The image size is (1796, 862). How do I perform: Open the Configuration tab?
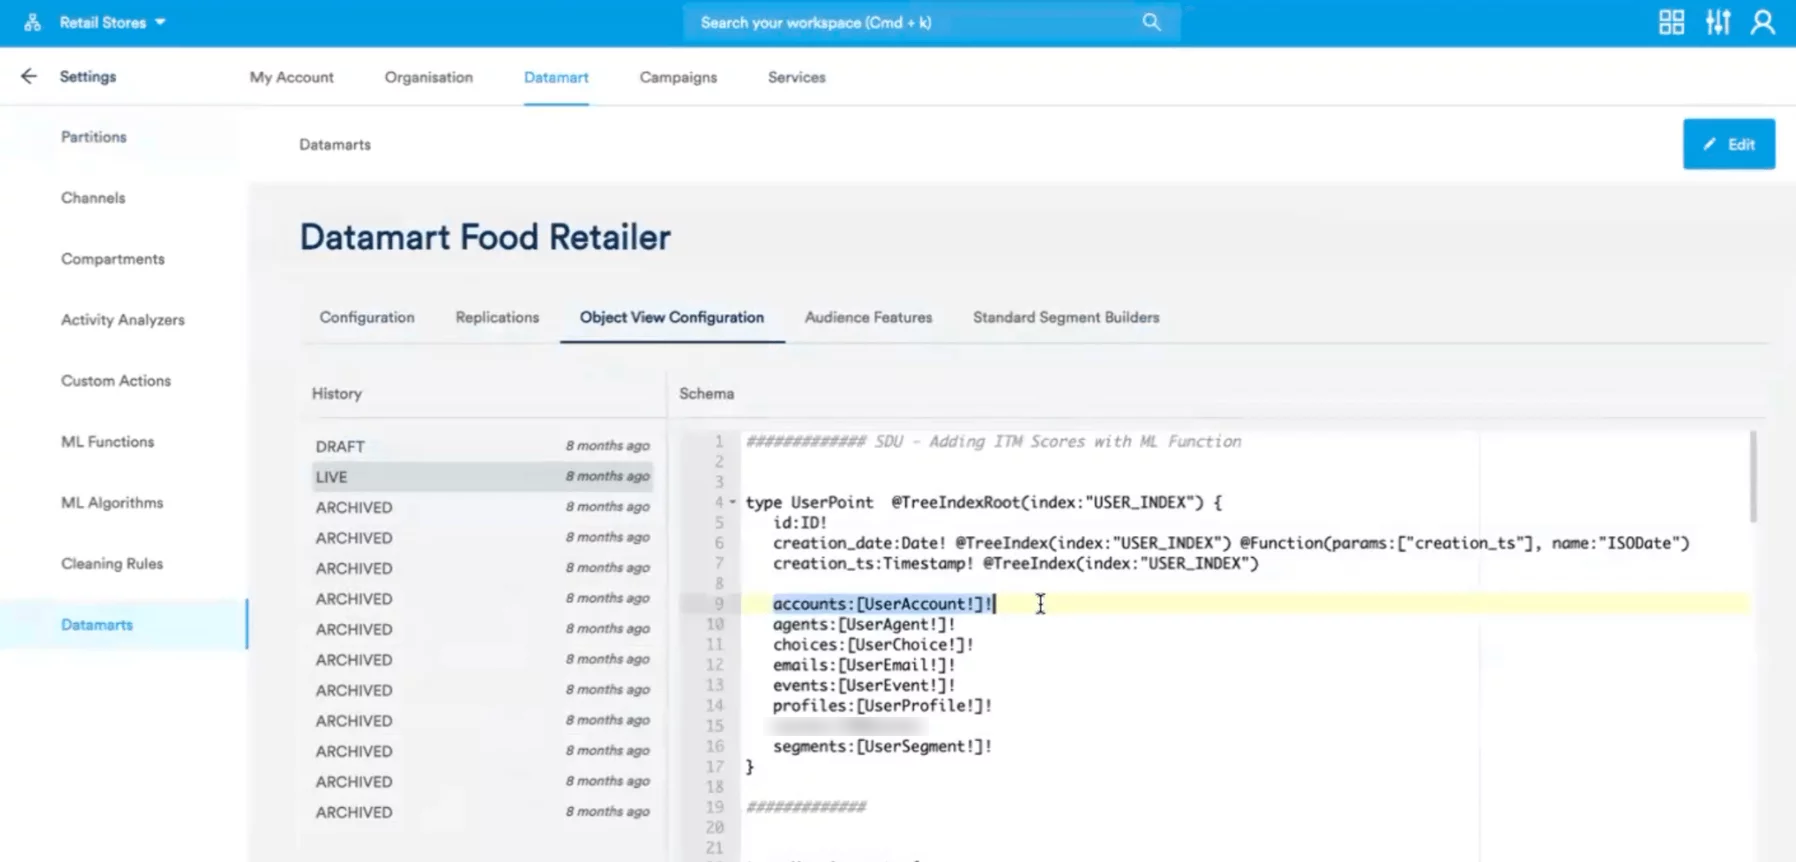click(x=367, y=317)
